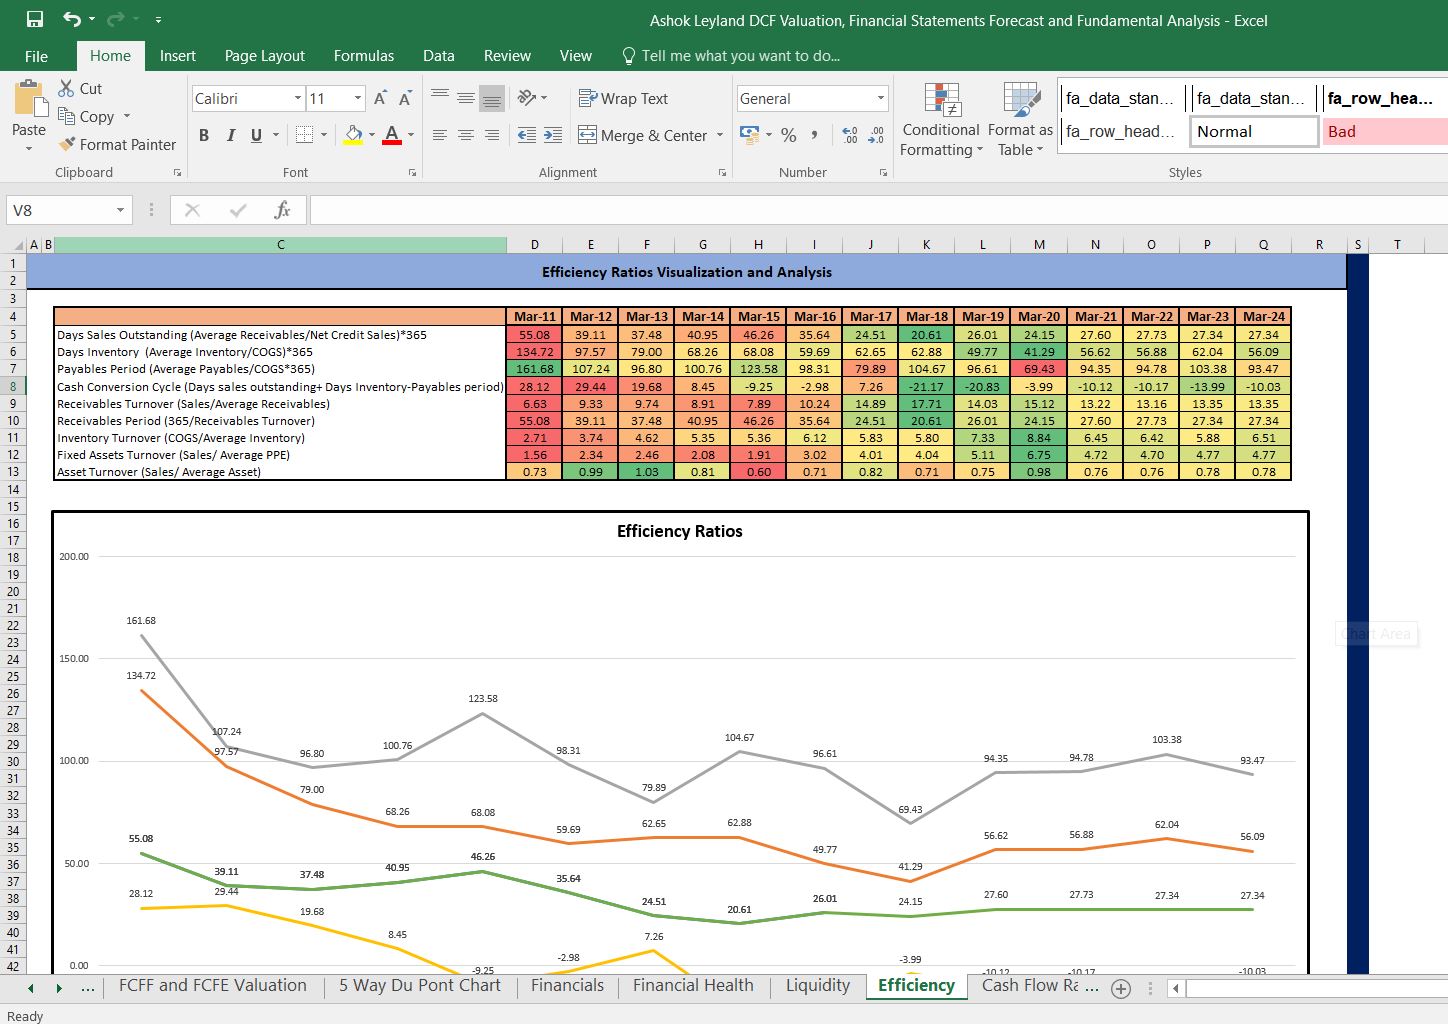Screen dimensions: 1448x1024
Task: Apply Percent Style
Action: pyautogui.click(x=789, y=135)
